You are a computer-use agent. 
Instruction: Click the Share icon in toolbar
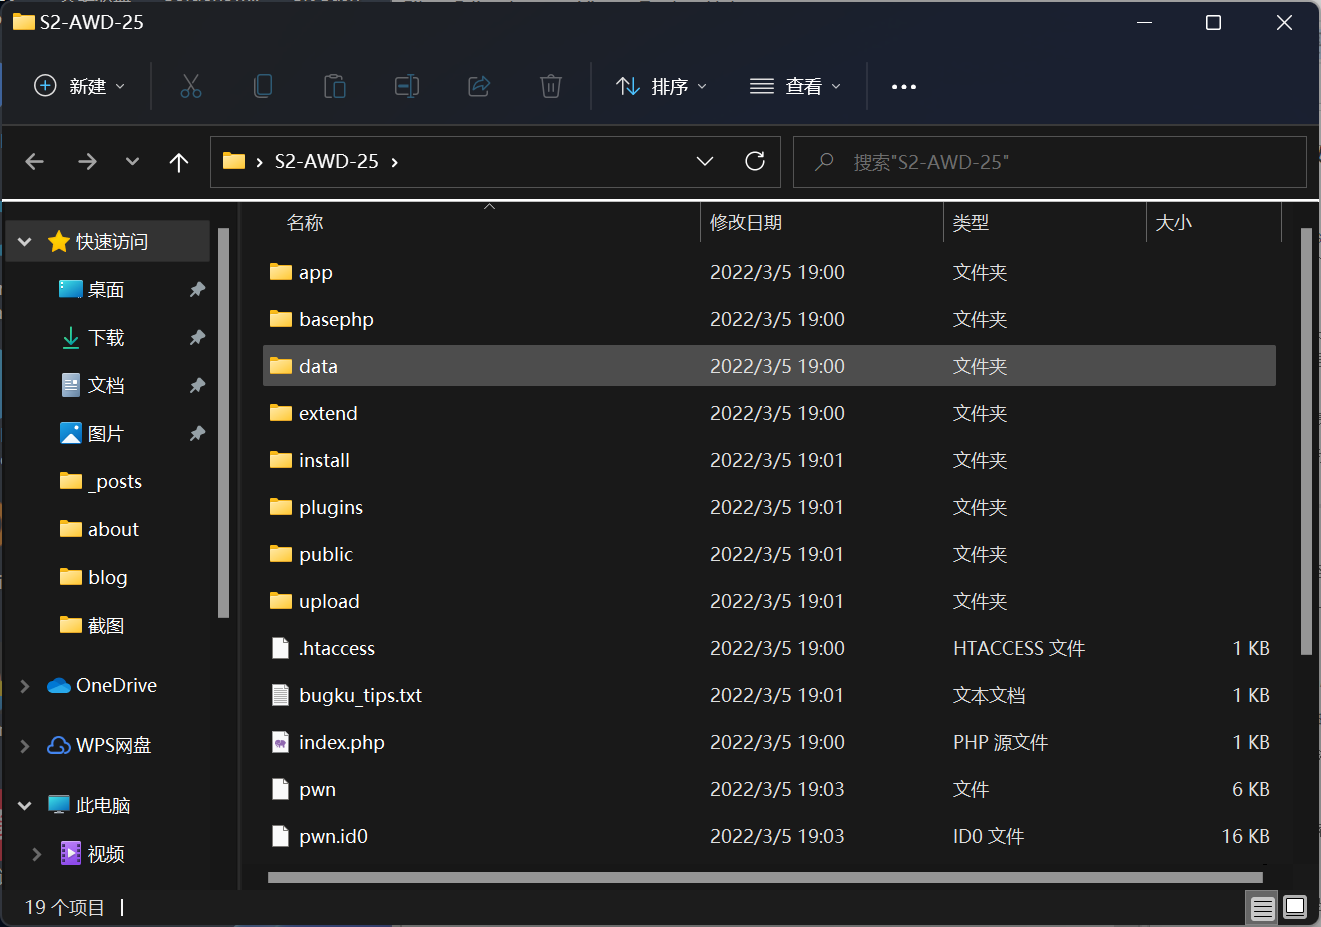(479, 86)
